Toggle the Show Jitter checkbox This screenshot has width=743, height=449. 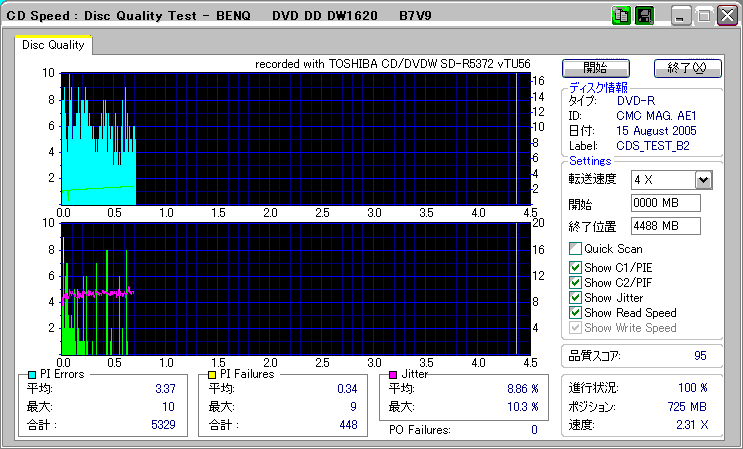pos(575,297)
